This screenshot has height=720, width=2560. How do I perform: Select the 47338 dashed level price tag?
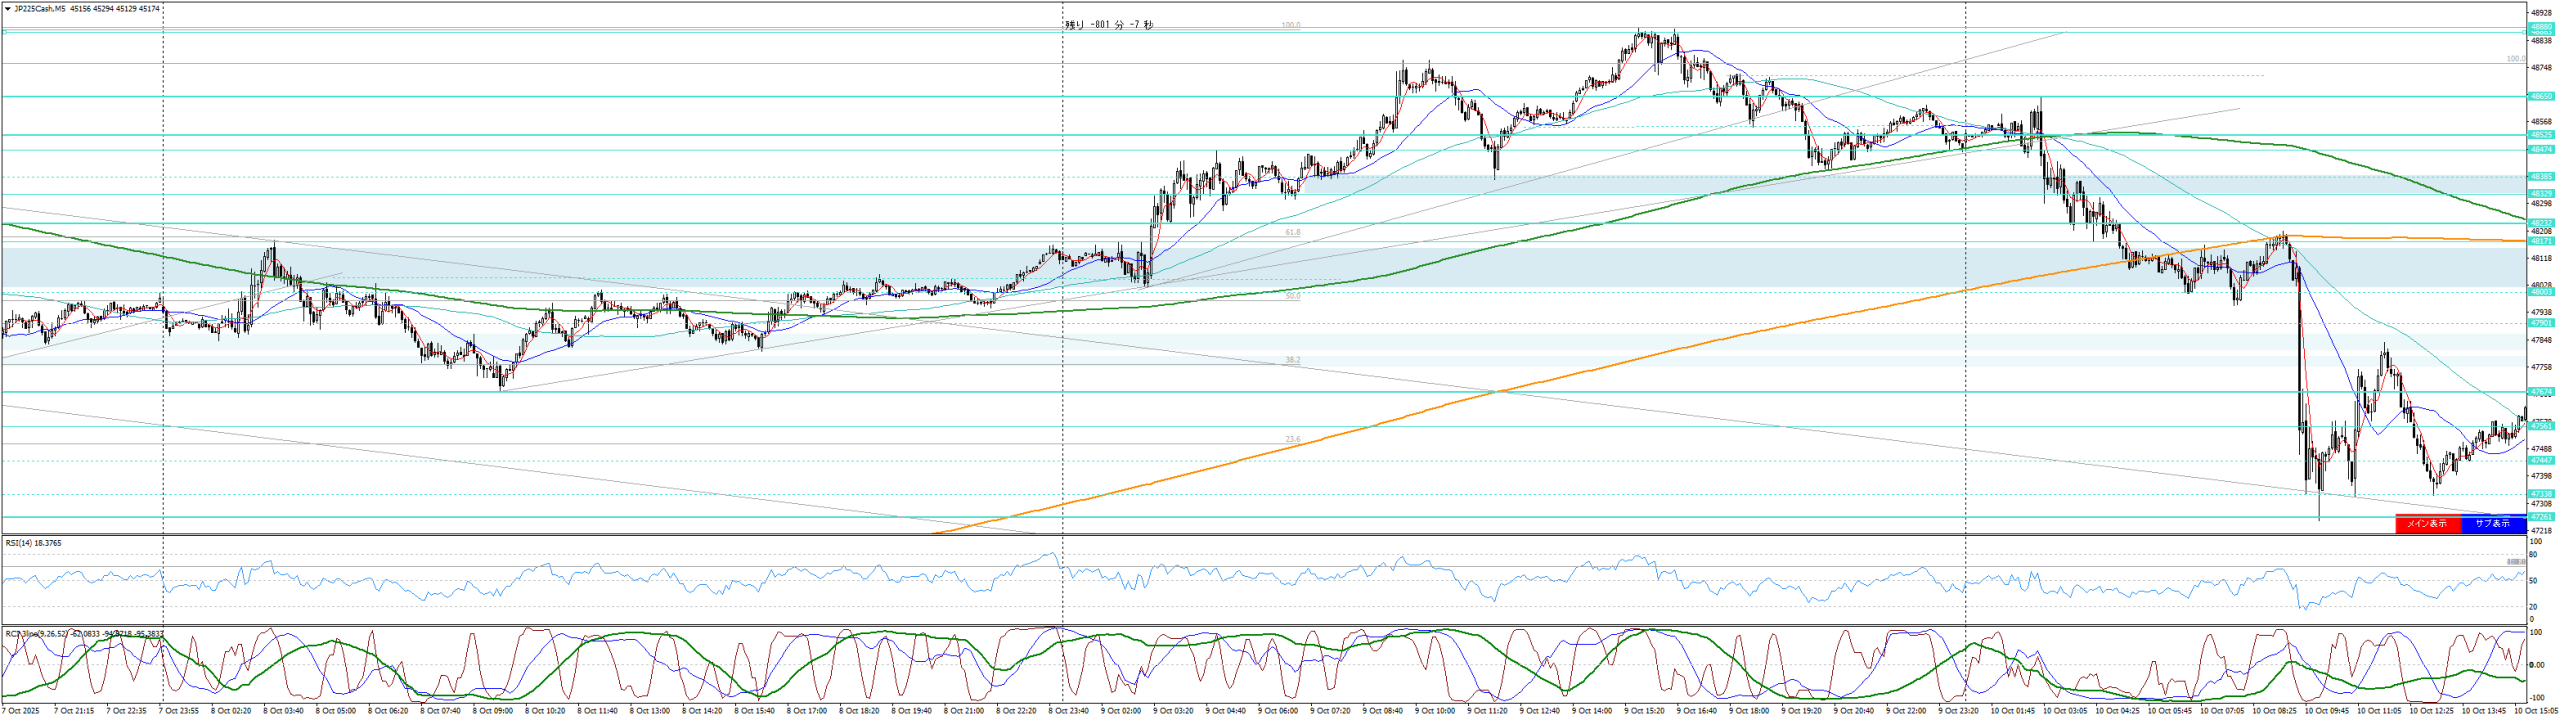tap(2541, 494)
